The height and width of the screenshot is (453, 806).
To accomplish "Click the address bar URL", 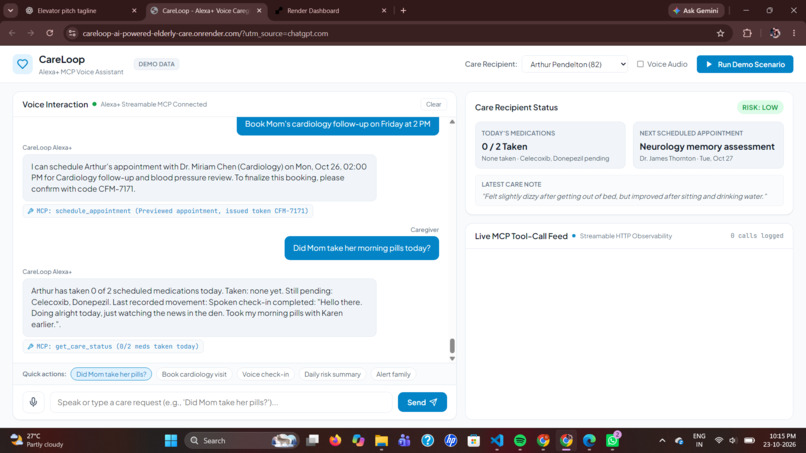I will coord(205,33).
